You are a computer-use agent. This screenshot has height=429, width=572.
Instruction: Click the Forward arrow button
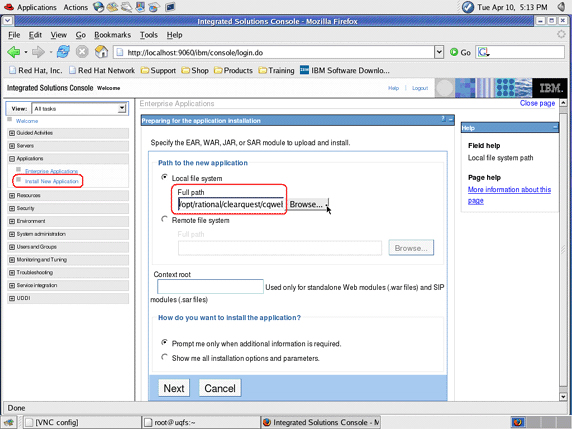click(38, 52)
